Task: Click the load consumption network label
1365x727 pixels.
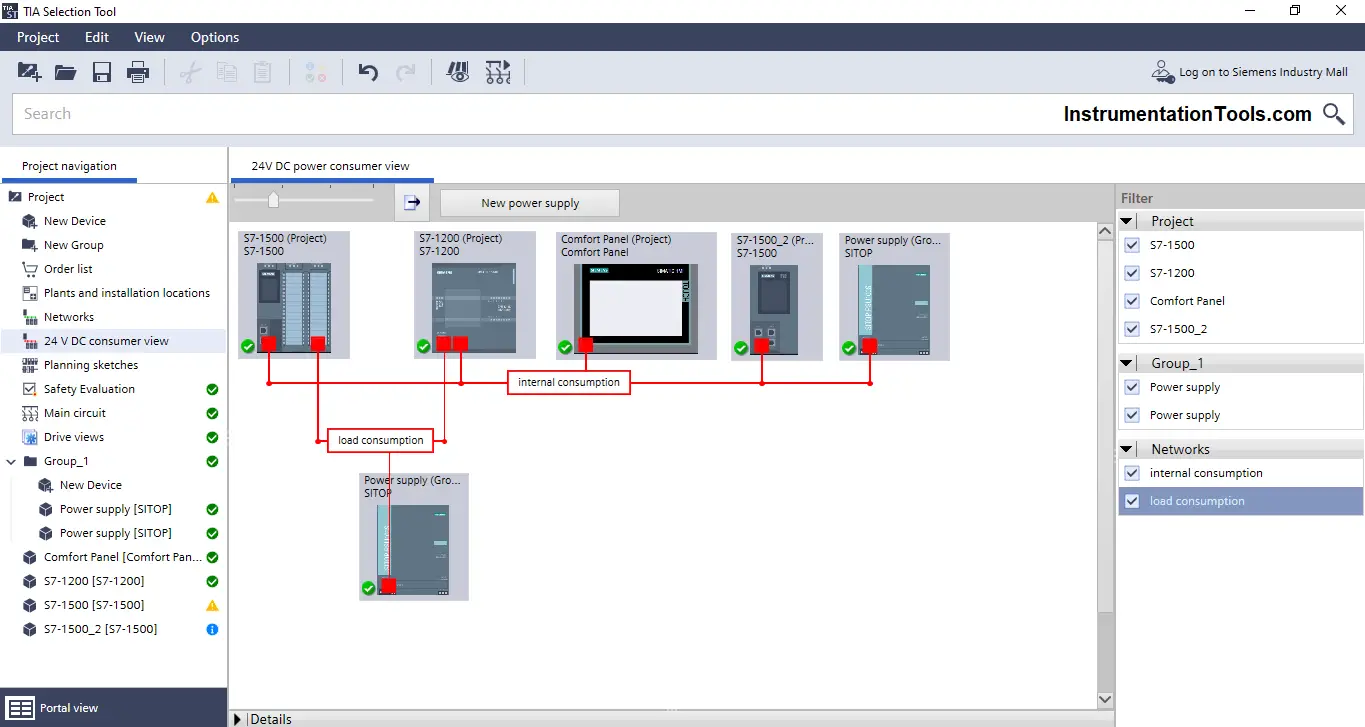Action: pos(381,440)
